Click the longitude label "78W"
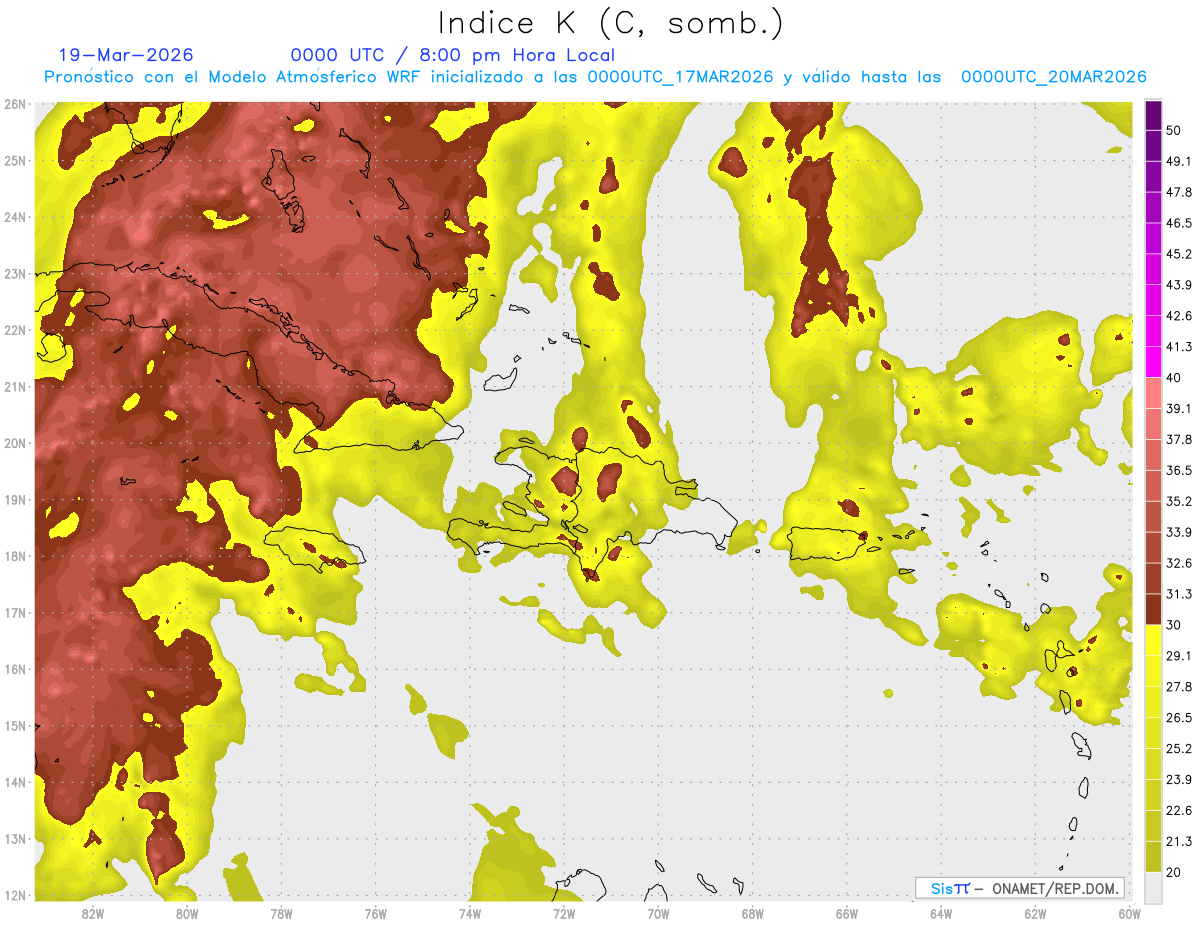1200x927 pixels. [x=281, y=913]
